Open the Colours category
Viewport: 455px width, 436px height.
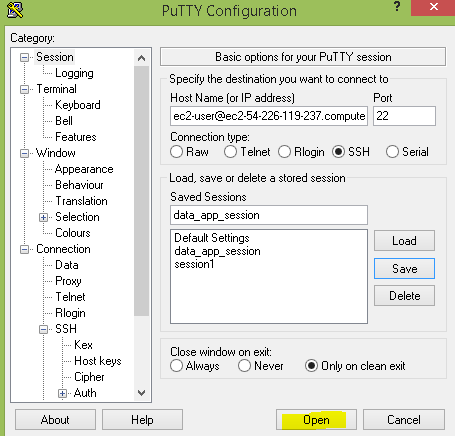[x=73, y=233]
